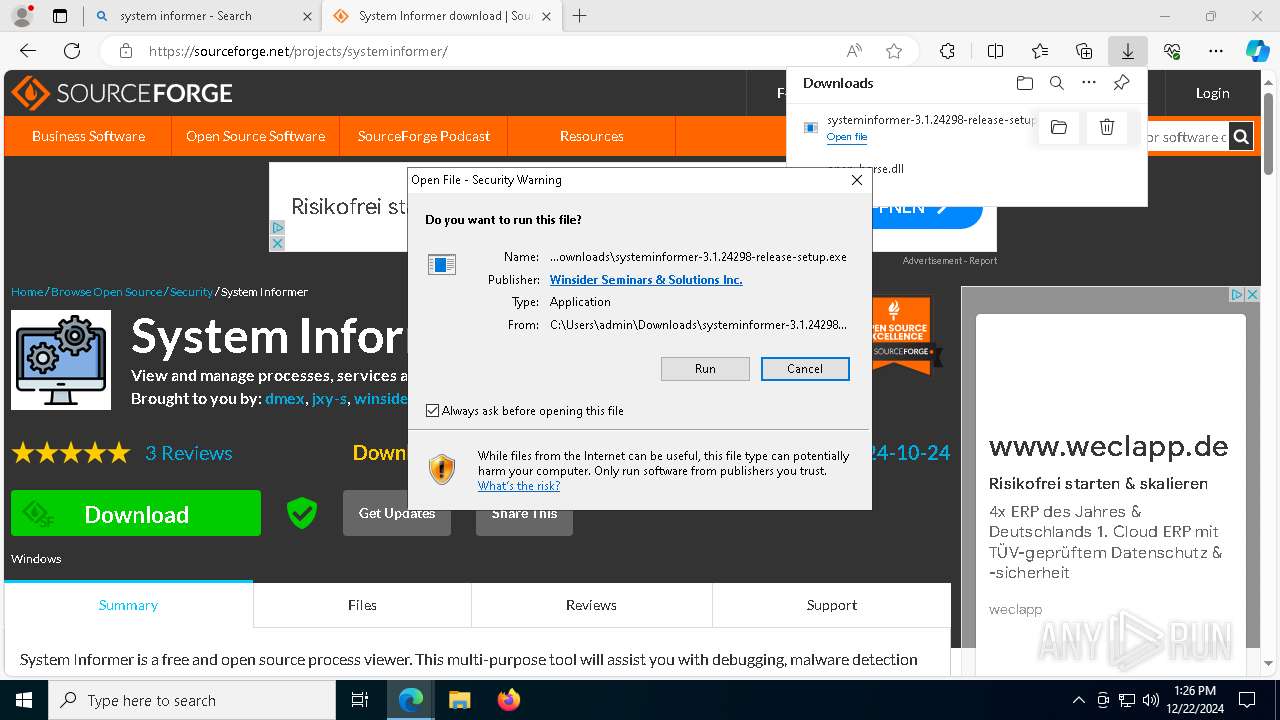The width and height of the screenshot is (1280, 720).
Task: Open the notifications center icon
Action: [x=1247, y=700]
